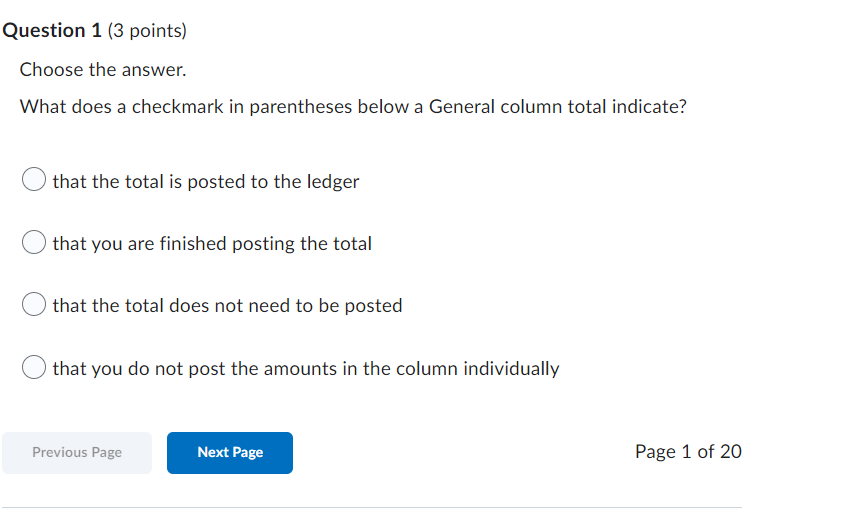Click the answer text about posting amounts individually
The width and height of the screenshot is (843, 516).
[x=306, y=369]
